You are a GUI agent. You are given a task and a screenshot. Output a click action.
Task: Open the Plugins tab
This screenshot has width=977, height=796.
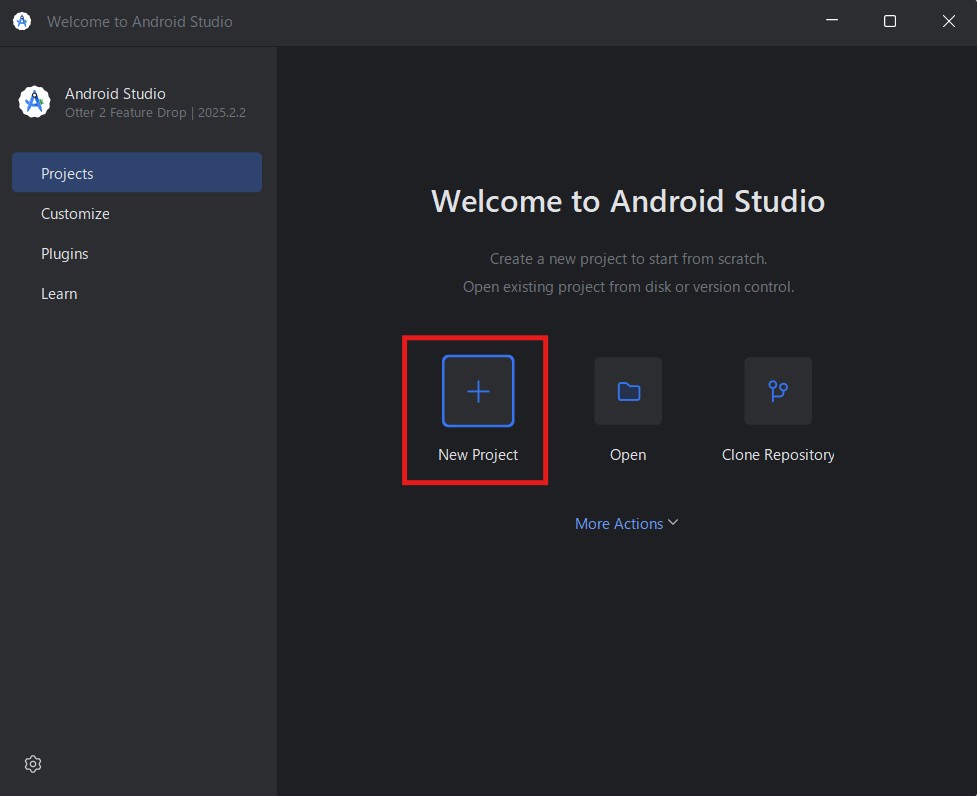pos(65,254)
